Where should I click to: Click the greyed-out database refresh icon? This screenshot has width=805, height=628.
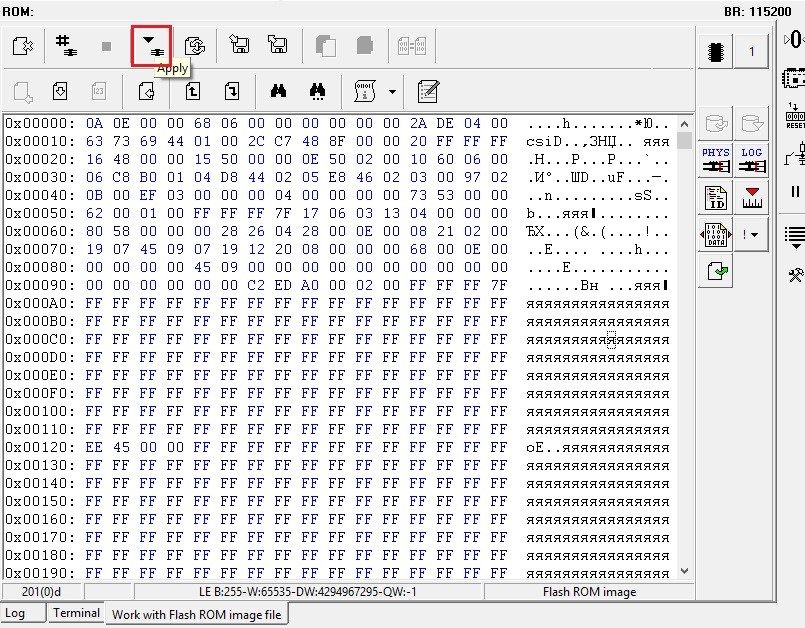716,123
